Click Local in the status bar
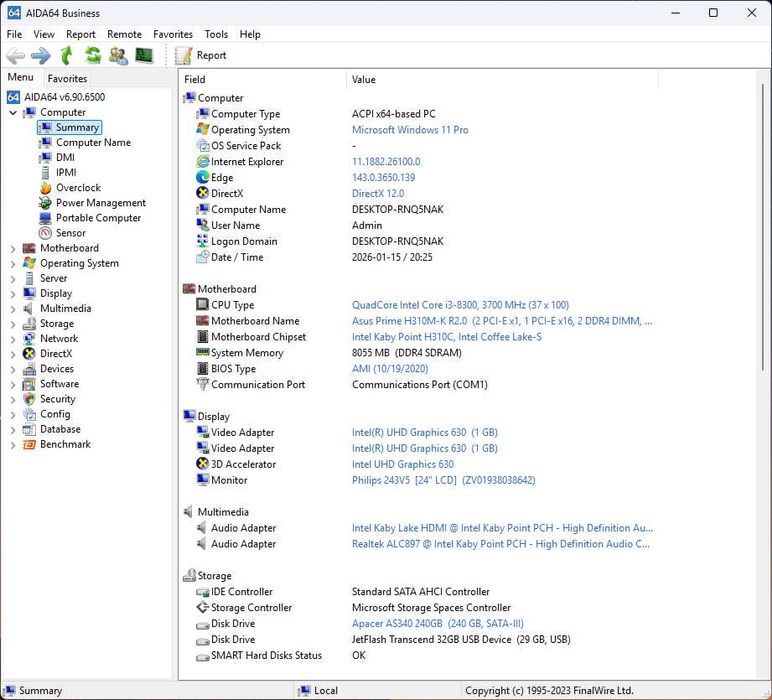The image size is (772, 700). 325,691
